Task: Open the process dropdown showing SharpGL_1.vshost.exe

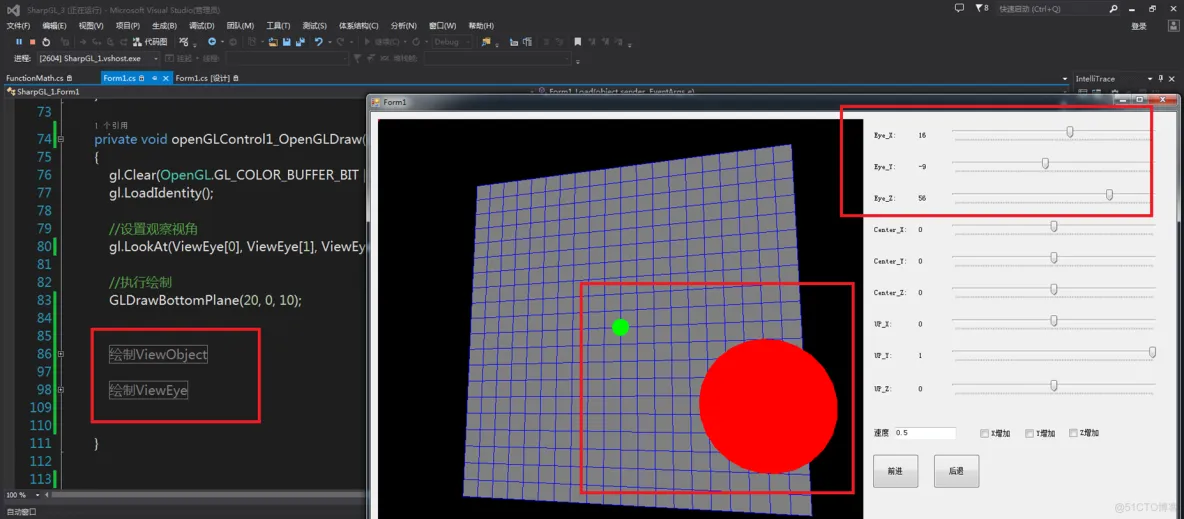Action: (x=98, y=58)
